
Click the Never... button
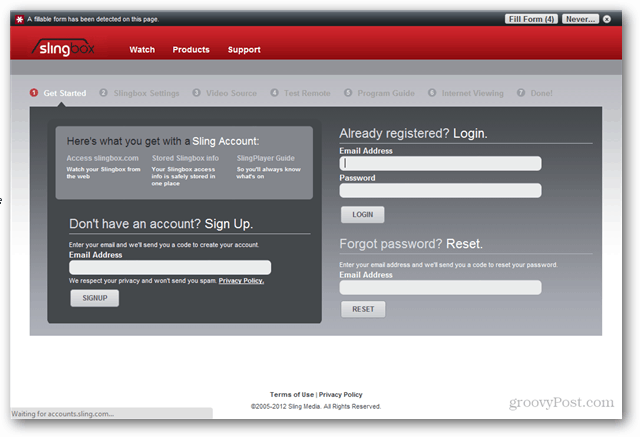pyautogui.click(x=580, y=19)
